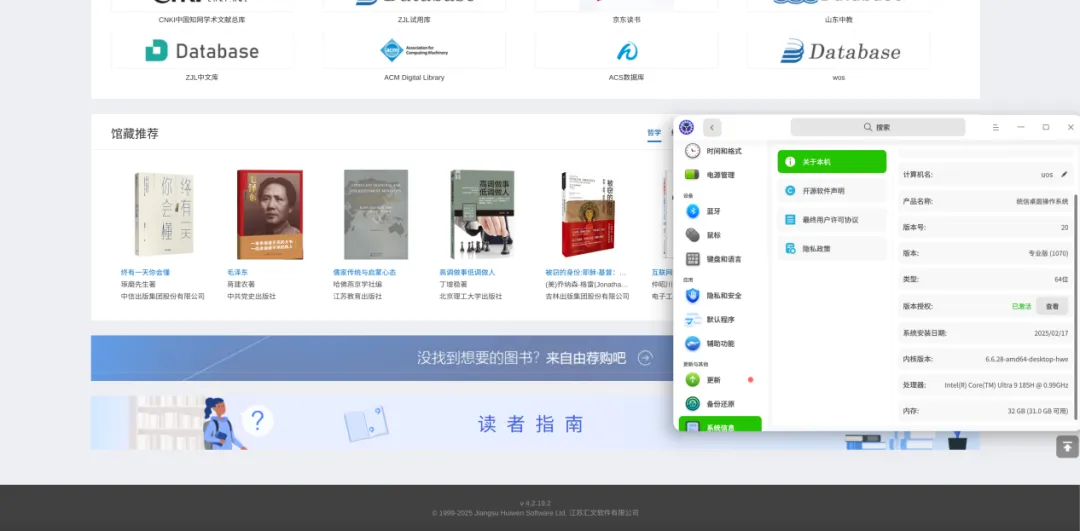
Task: Open the Privacy Policy (隐私政策) item
Action: tap(832, 249)
